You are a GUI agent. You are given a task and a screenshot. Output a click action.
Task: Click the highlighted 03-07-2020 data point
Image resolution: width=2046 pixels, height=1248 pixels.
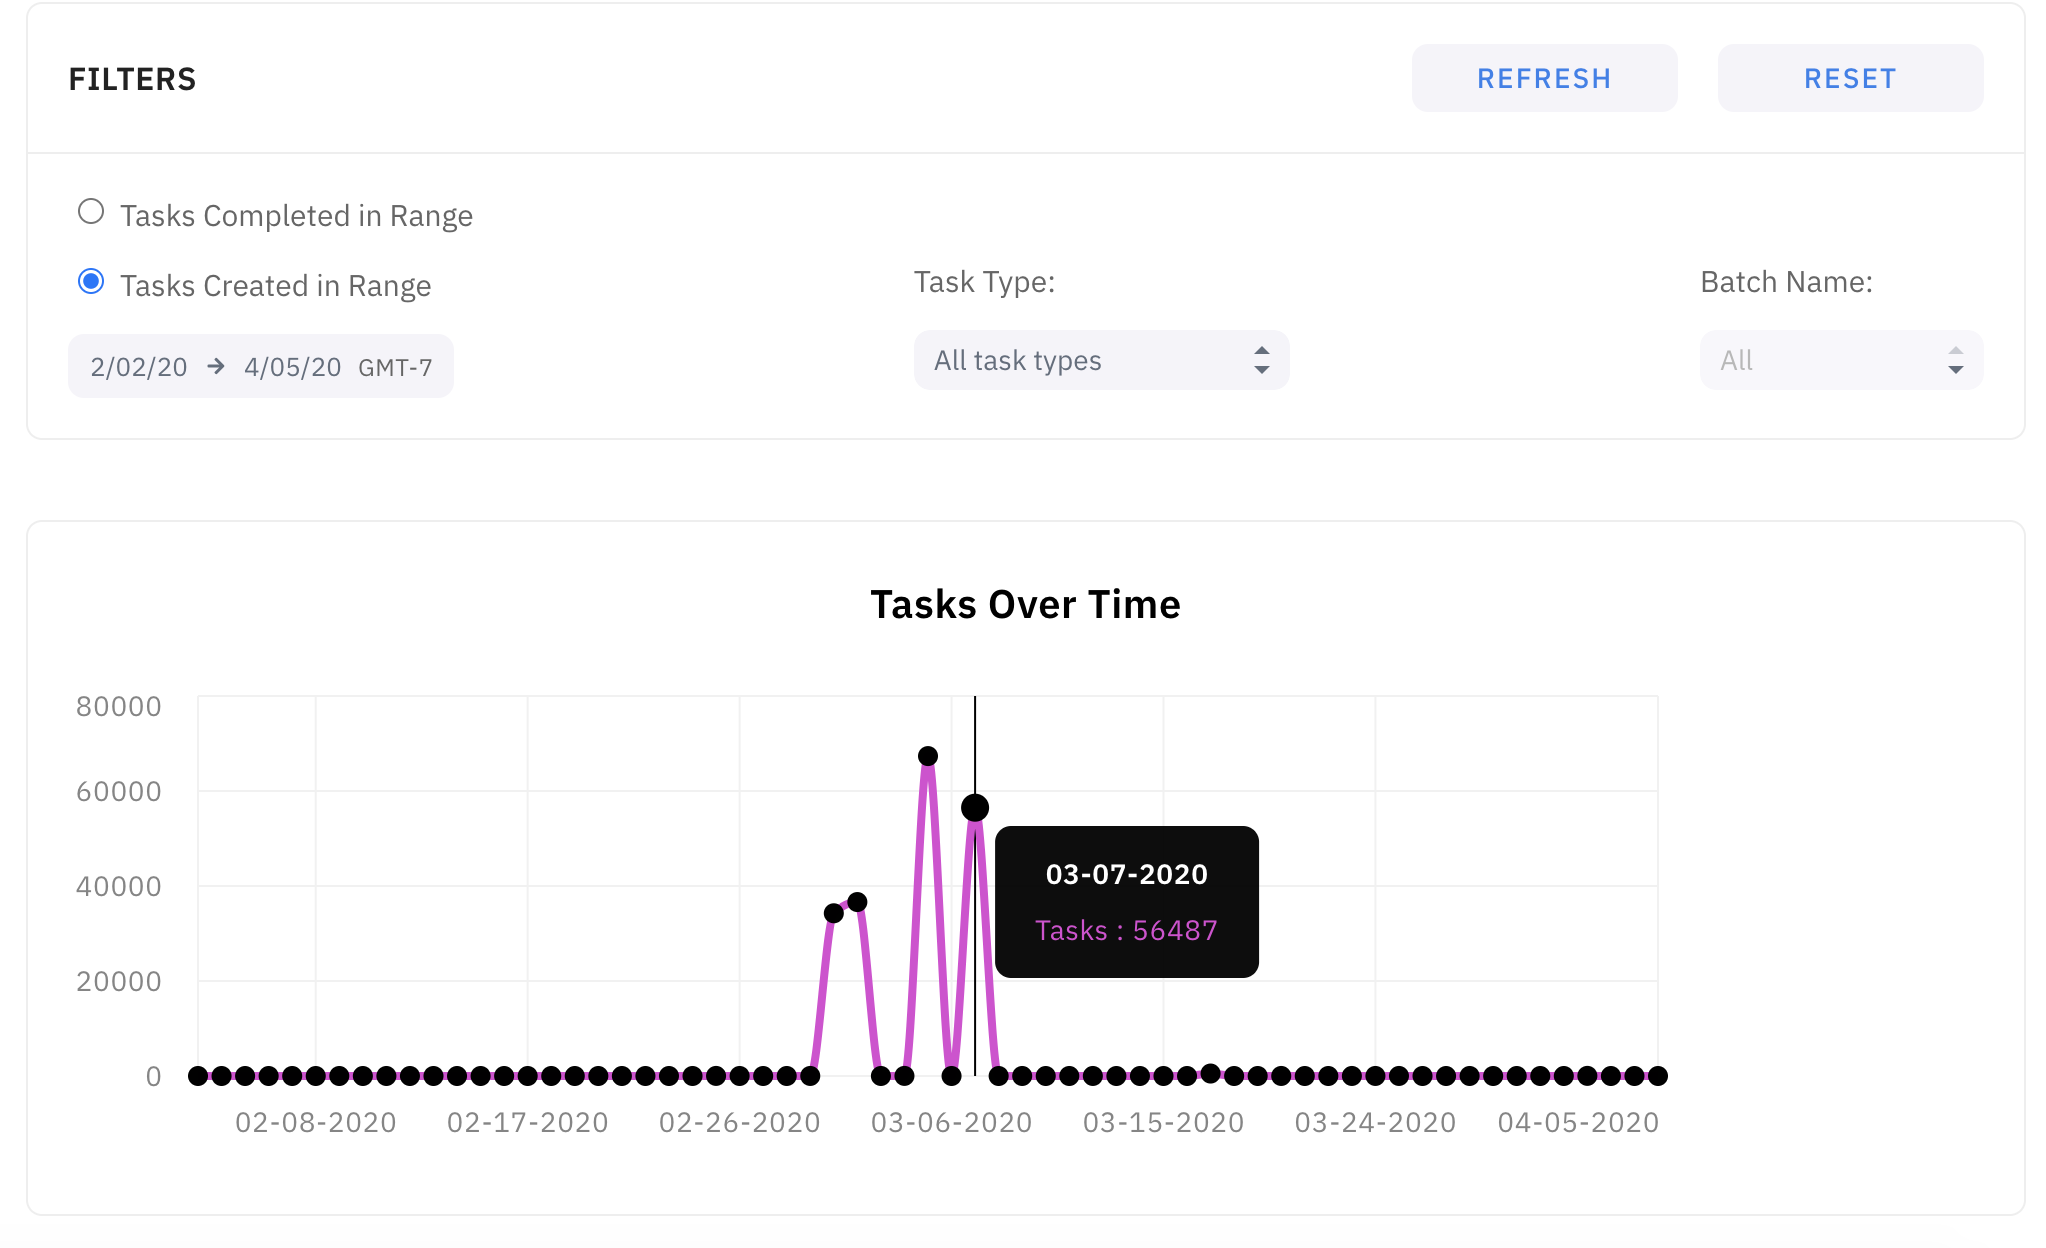(975, 808)
